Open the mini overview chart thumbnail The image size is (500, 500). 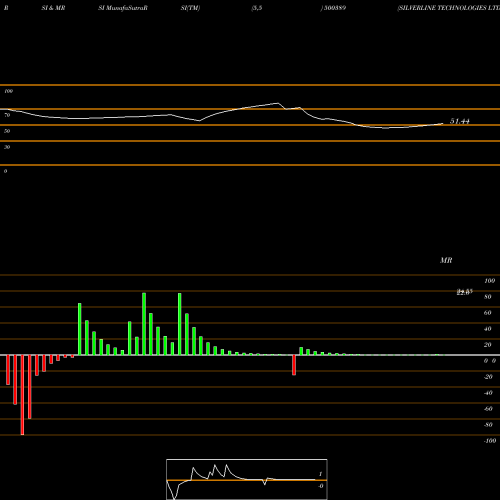point(247,479)
